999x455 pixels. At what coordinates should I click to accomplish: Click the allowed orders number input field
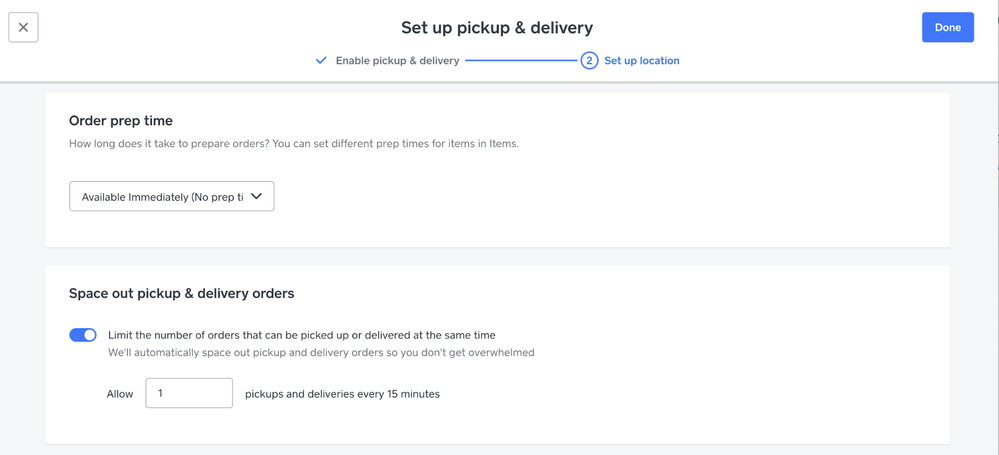pyautogui.click(x=189, y=393)
